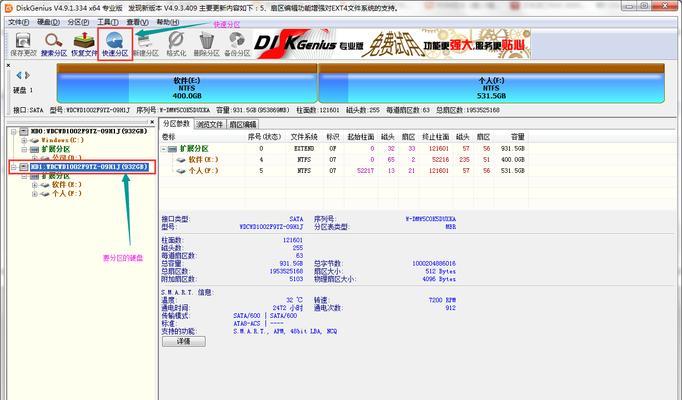Click the 2472 小时 power-on time value
Viewport: 682px width, 400px height.
point(288,308)
